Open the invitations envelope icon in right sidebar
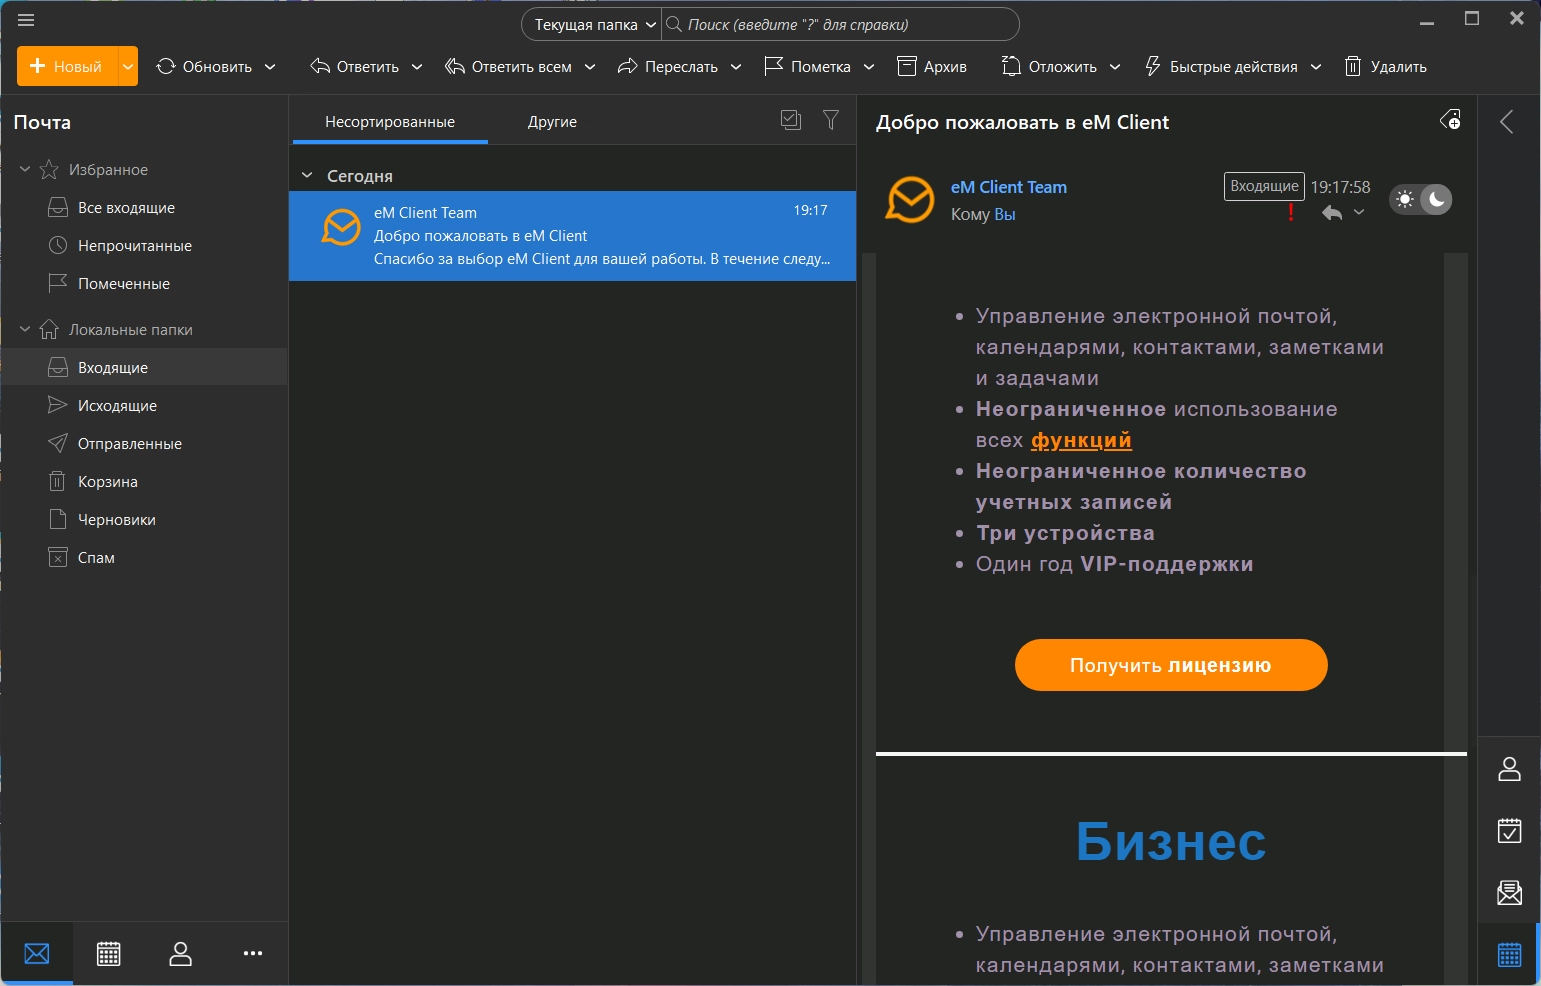The image size is (1541, 986). 1509,892
